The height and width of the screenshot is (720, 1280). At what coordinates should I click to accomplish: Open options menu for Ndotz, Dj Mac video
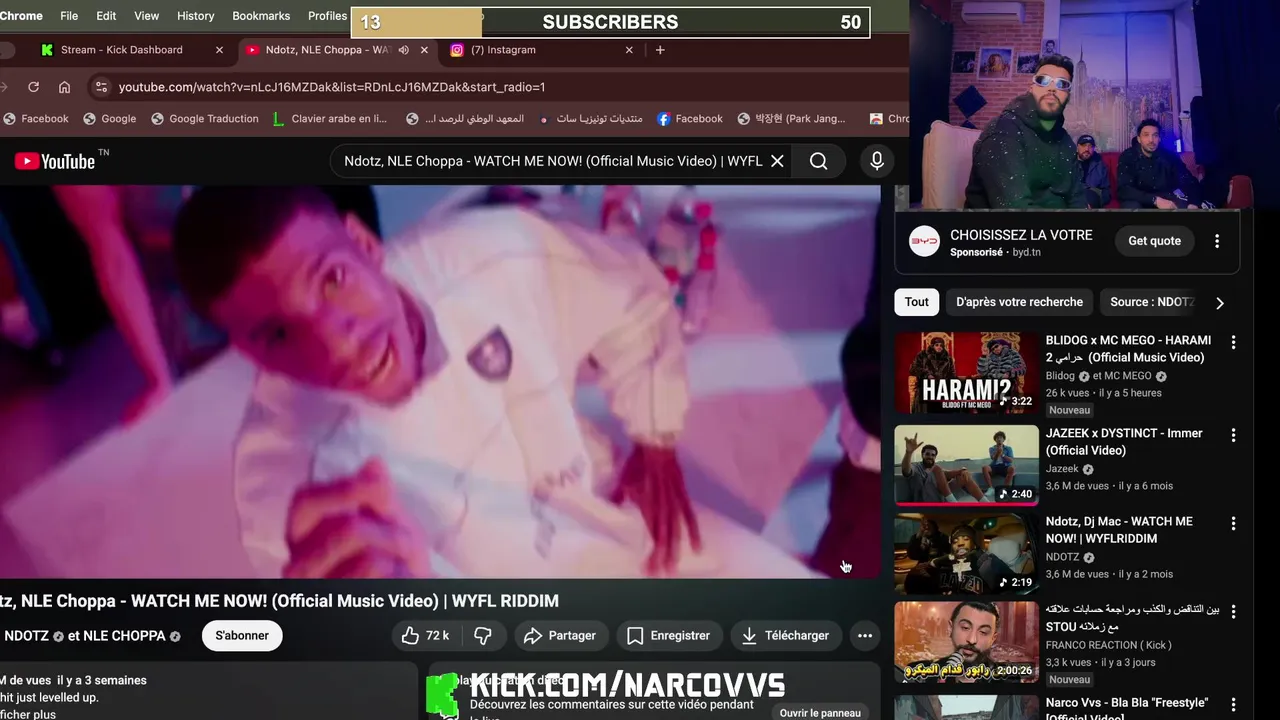click(1233, 523)
